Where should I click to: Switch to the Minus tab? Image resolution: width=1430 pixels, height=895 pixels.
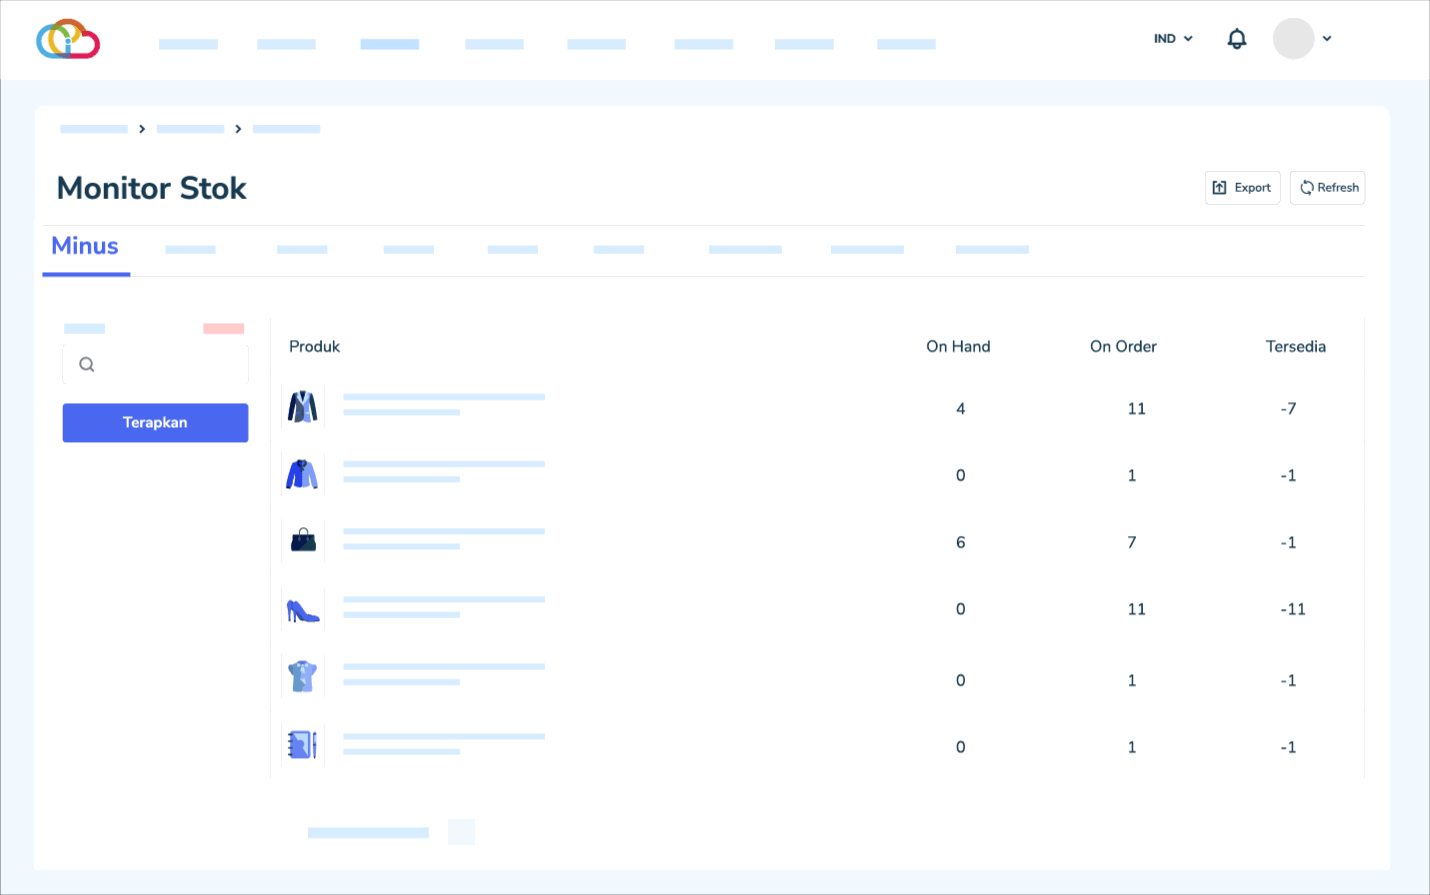point(85,247)
